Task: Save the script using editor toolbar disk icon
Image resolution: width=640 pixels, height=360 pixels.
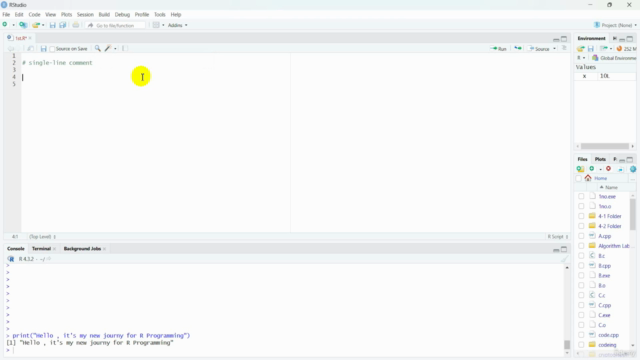Action: 43,49
